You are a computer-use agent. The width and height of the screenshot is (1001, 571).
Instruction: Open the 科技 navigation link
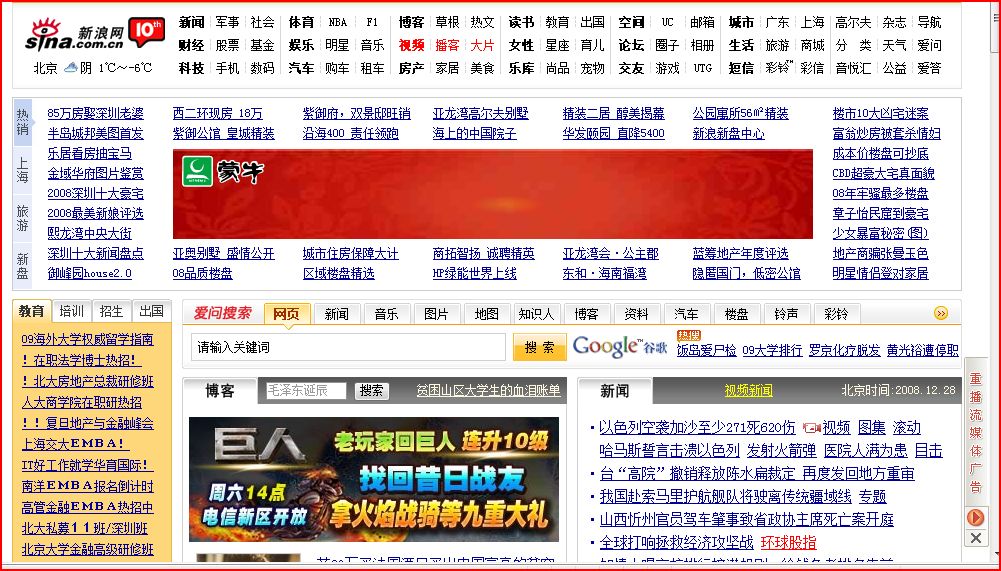[191, 68]
